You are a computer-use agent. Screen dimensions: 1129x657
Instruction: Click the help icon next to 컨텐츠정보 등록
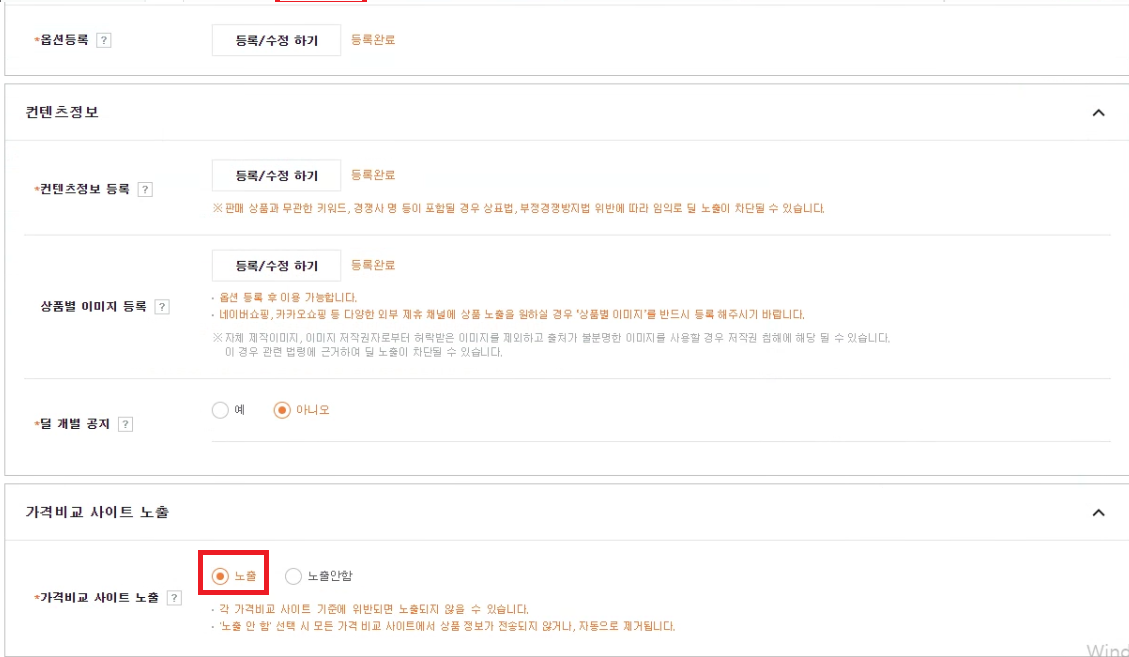(145, 189)
